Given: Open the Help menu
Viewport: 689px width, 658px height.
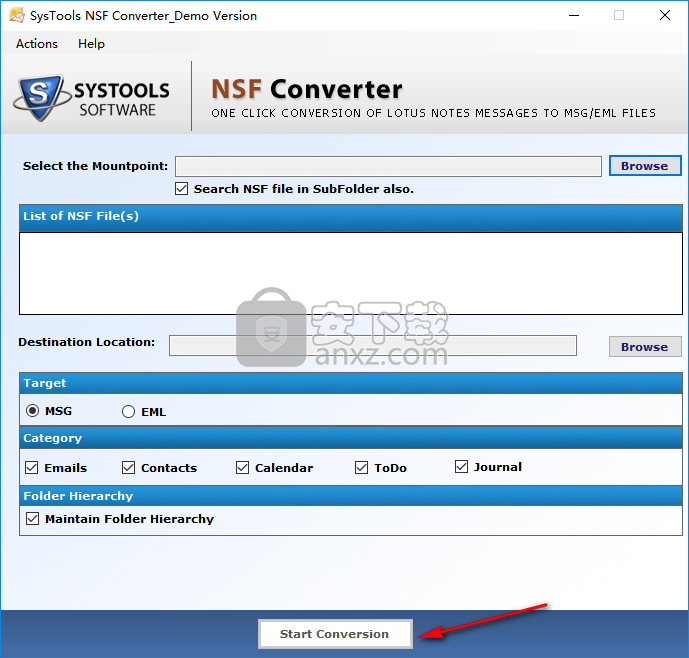Looking at the screenshot, I should (x=91, y=44).
